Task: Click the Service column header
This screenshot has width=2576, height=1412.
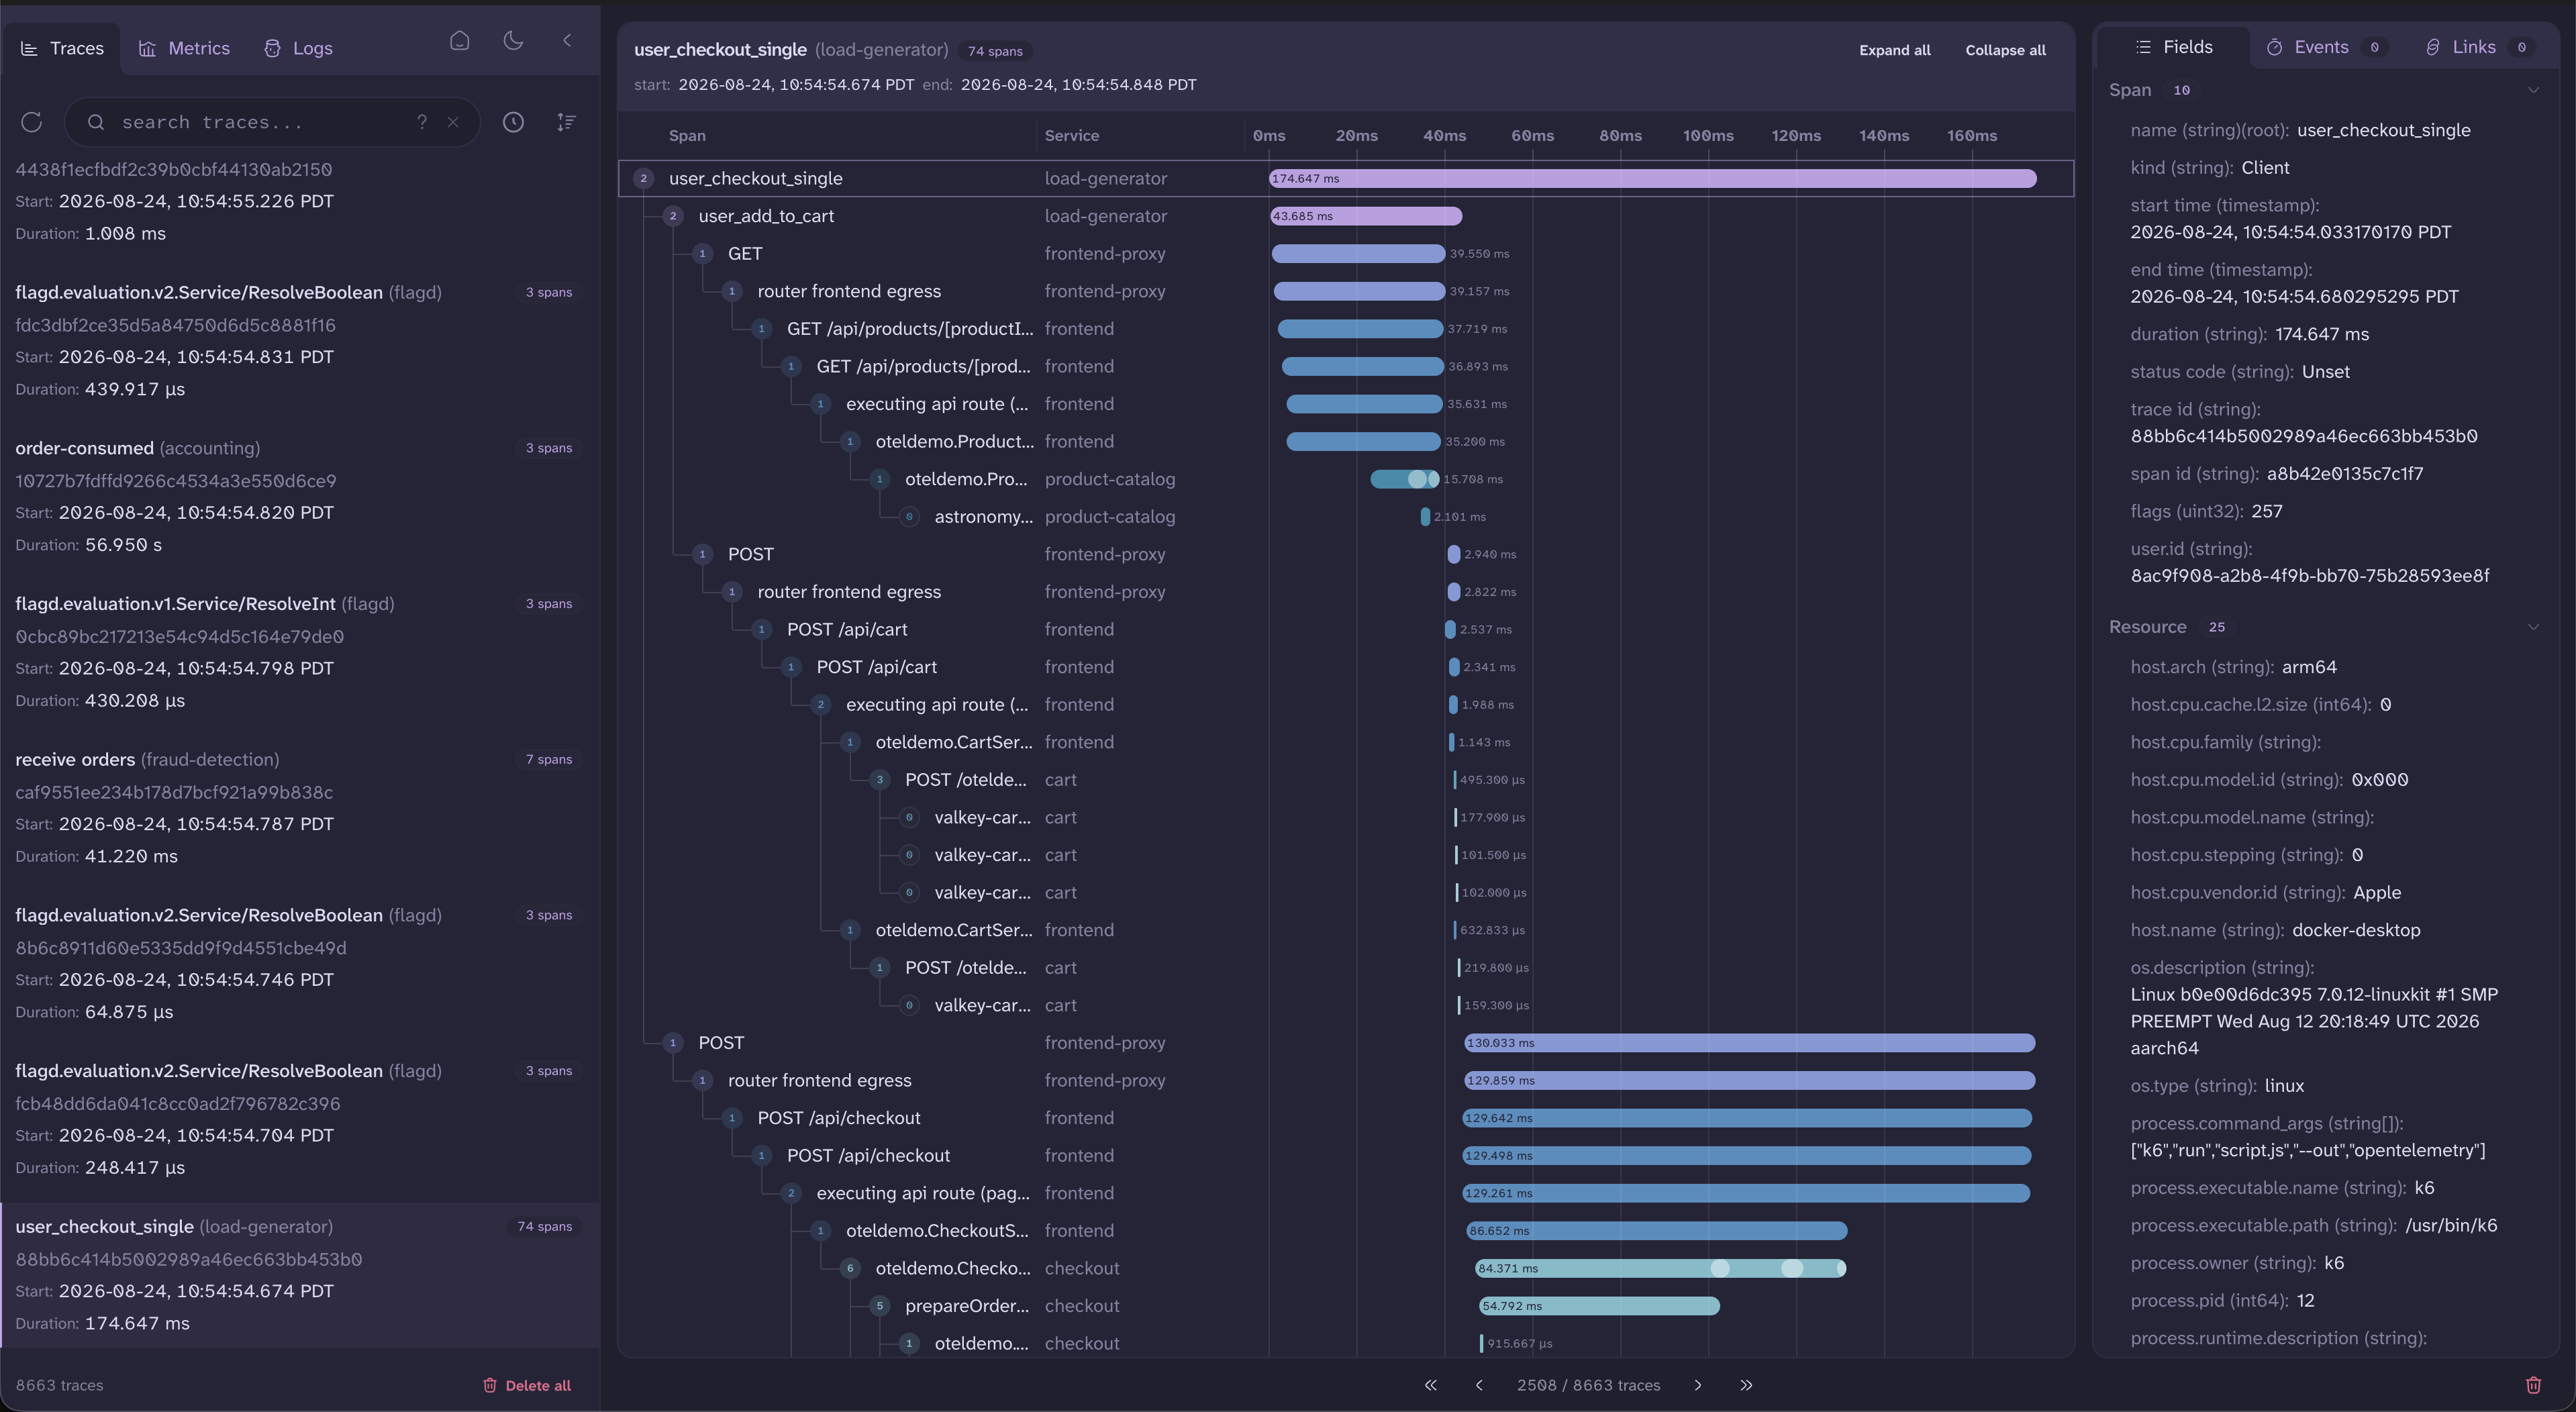Action: (1071, 135)
